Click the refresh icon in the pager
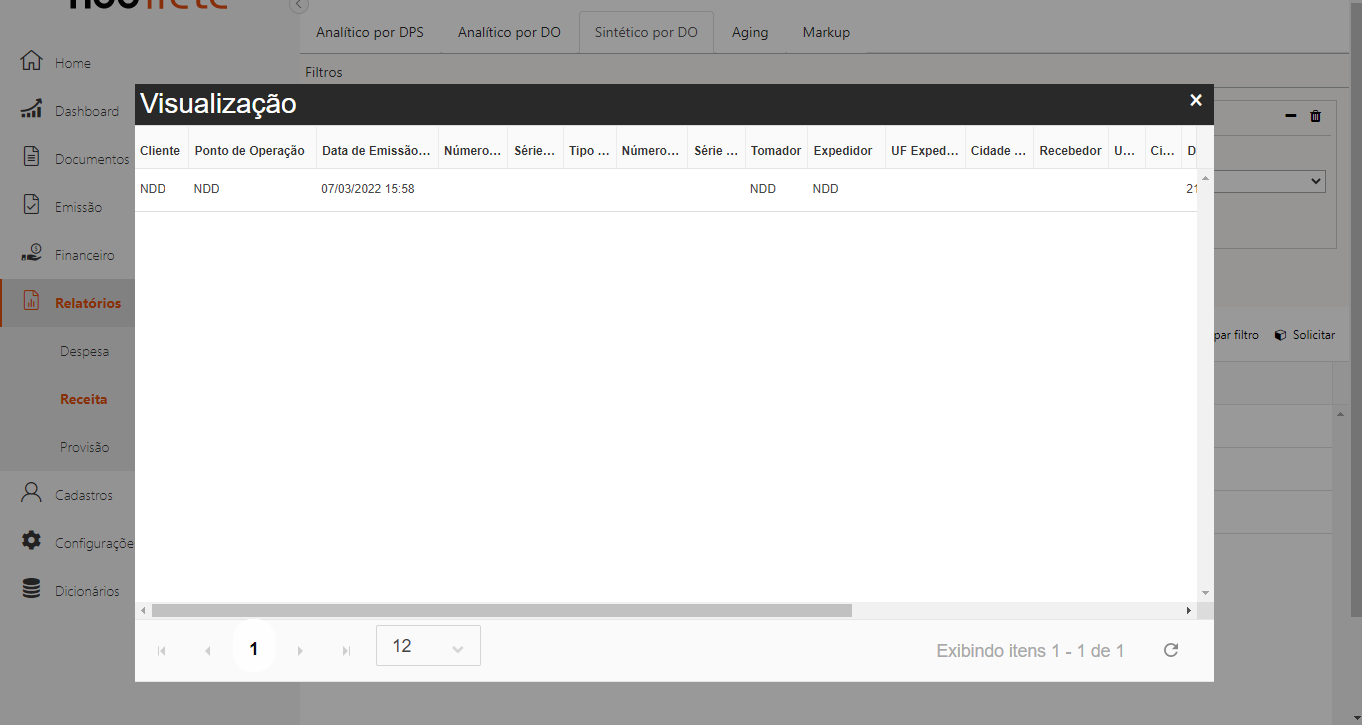 coord(1171,650)
